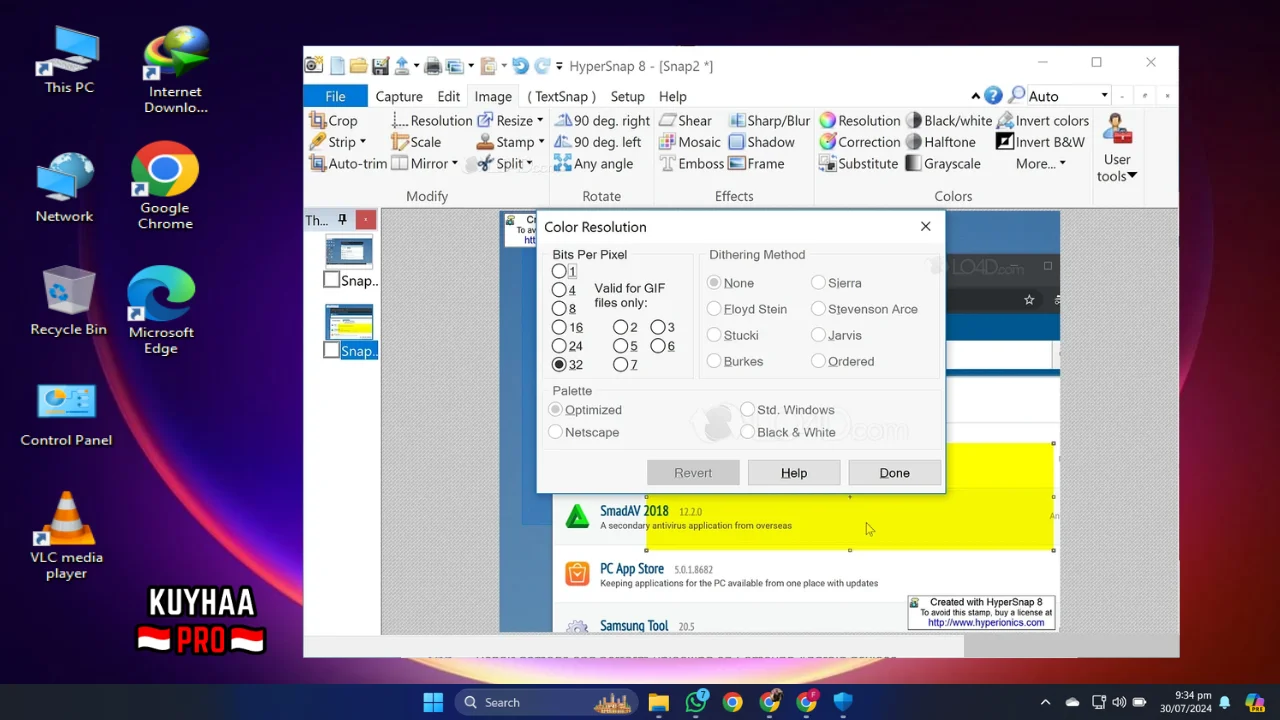Select 32 bits per pixel
This screenshot has height=720, width=1280.
point(559,365)
